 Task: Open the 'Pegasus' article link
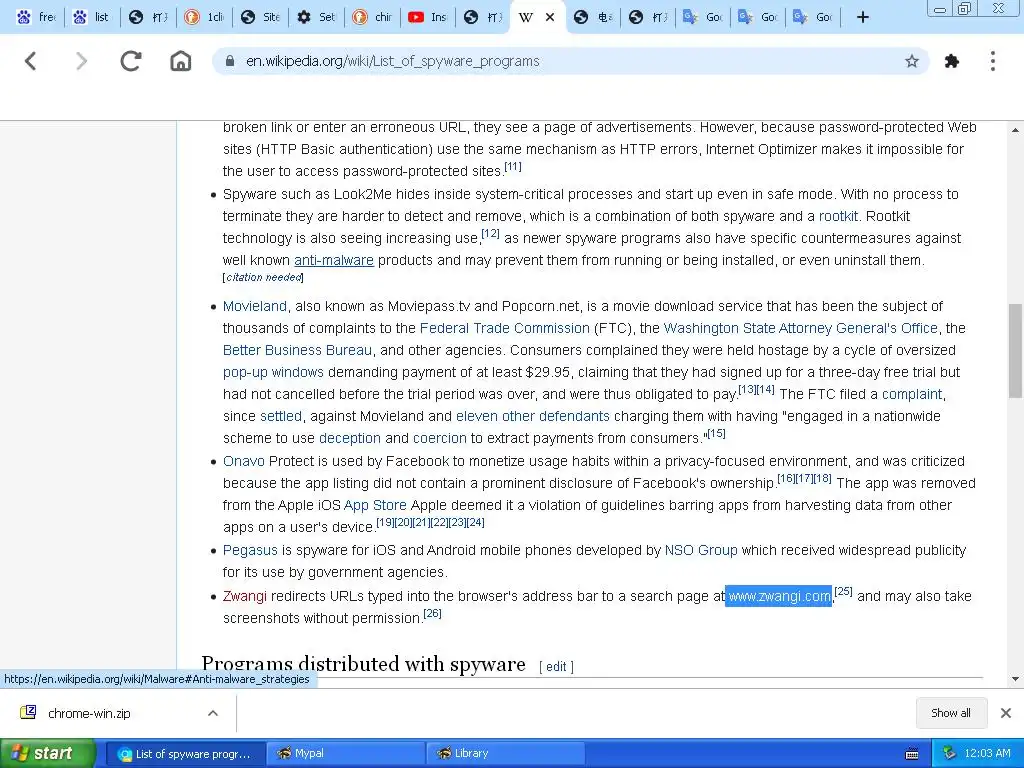tap(250, 550)
